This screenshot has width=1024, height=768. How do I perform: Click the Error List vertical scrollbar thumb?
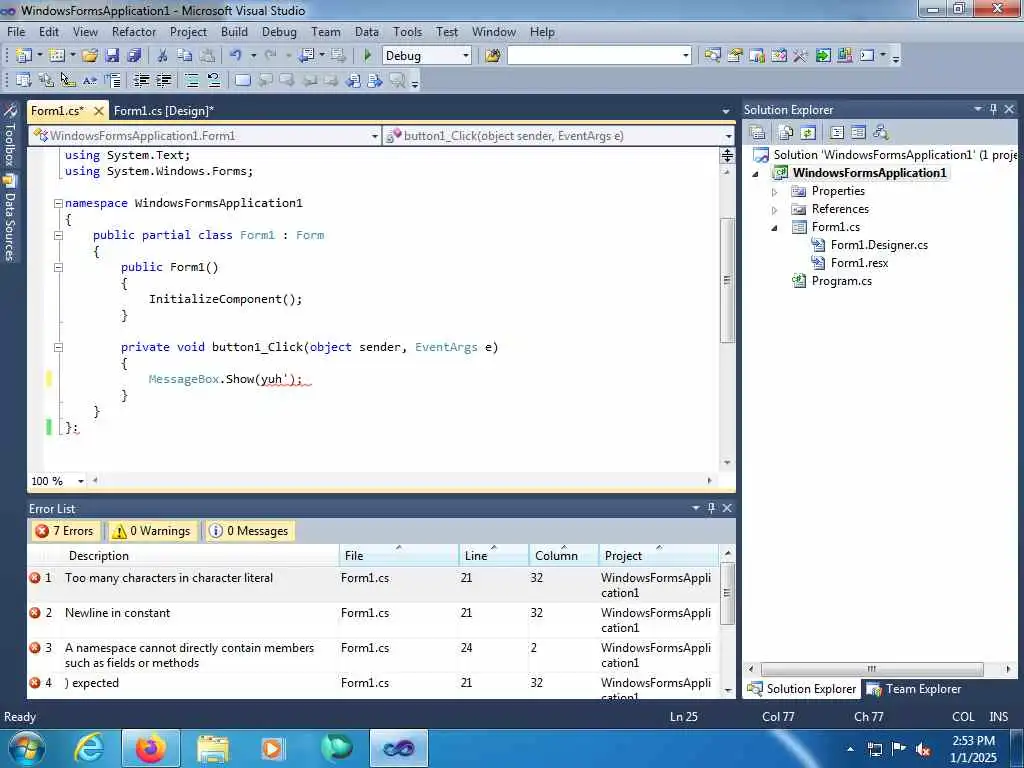[727, 593]
